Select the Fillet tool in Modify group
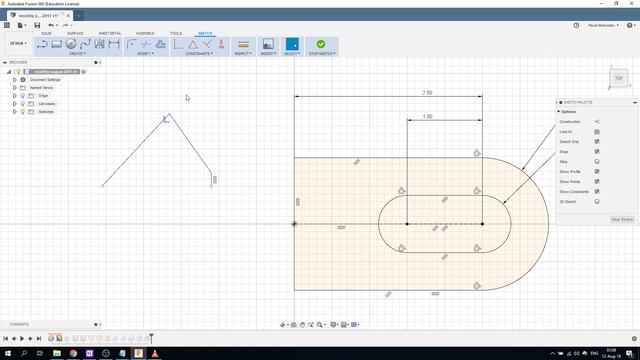The image size is (640, 360). point(131,44)
